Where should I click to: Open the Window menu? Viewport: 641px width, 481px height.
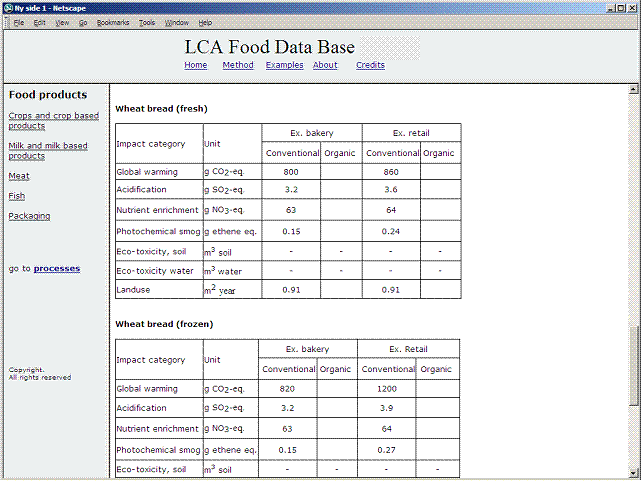coord(177,23)
